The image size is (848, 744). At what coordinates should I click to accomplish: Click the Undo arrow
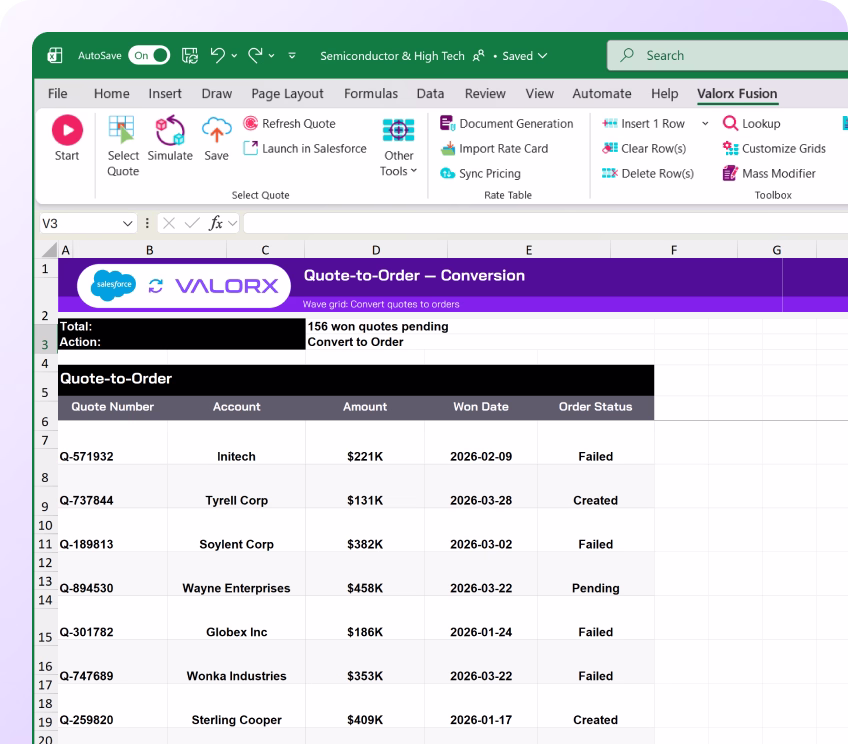click(x=217, y=55)
